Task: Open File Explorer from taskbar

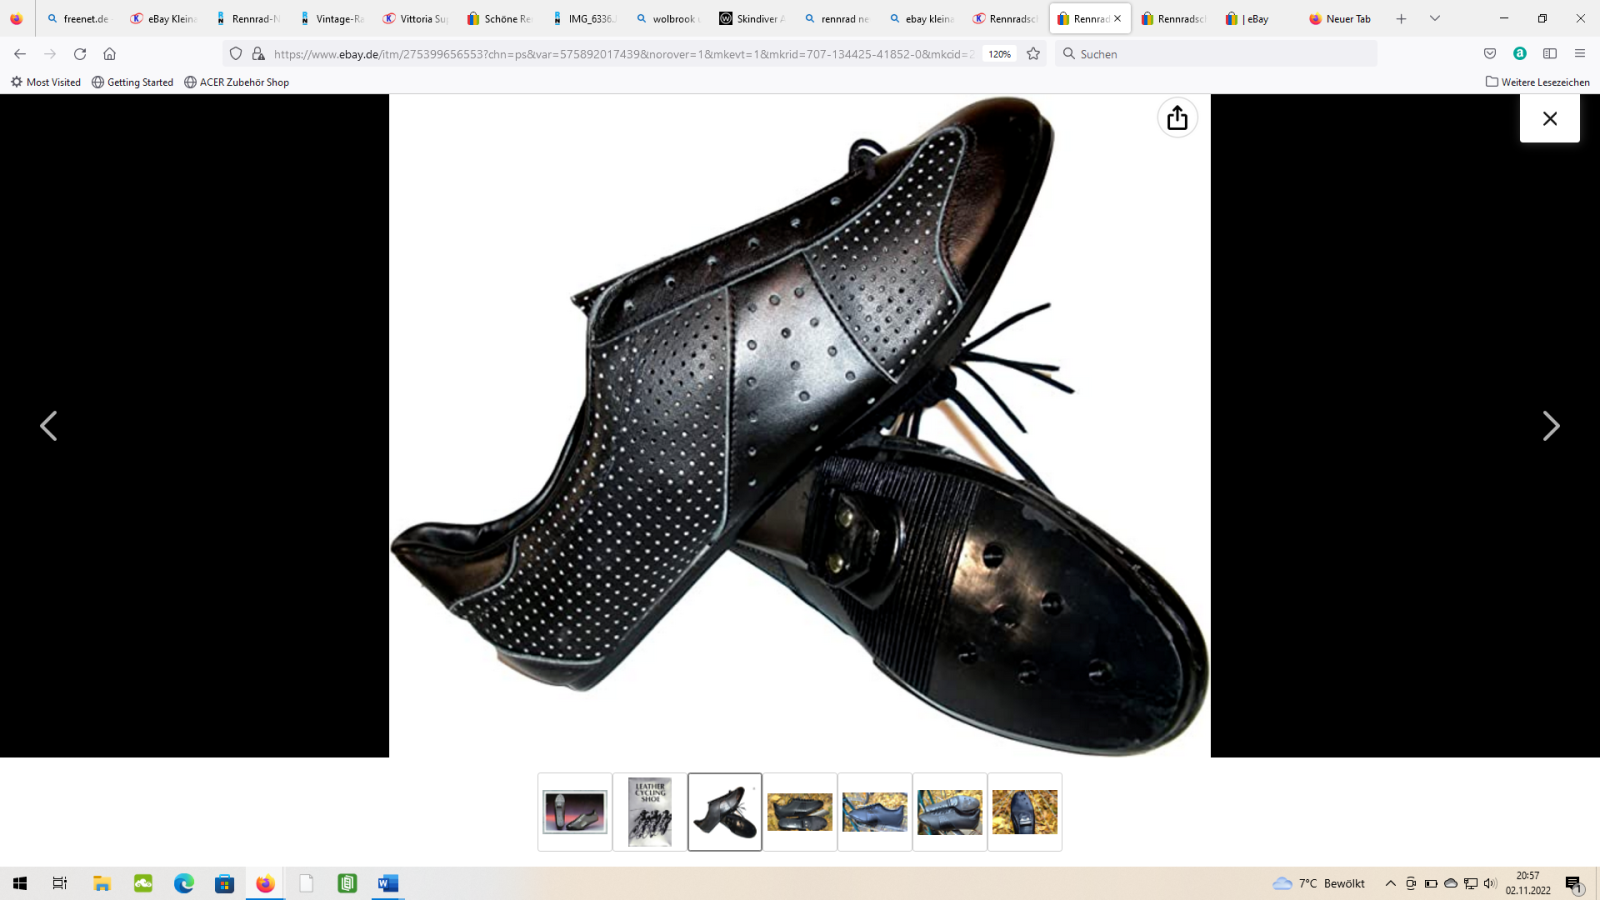Action: tap(101, 883)
